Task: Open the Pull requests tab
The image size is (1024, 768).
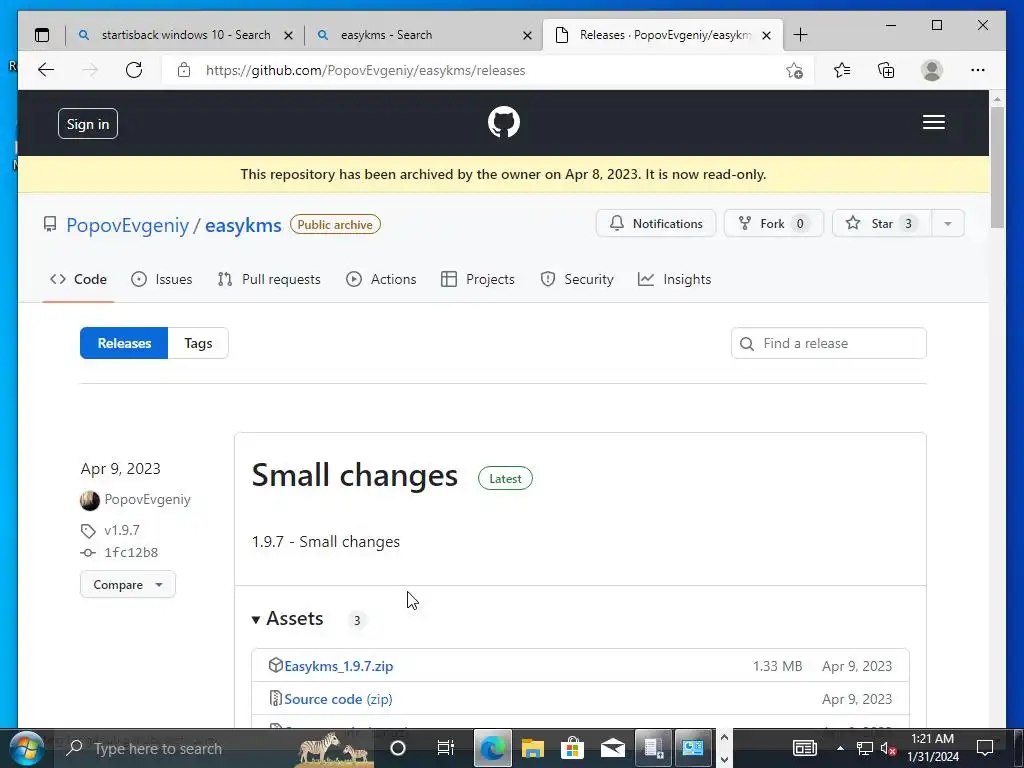Action: click(x=269, y=280)
